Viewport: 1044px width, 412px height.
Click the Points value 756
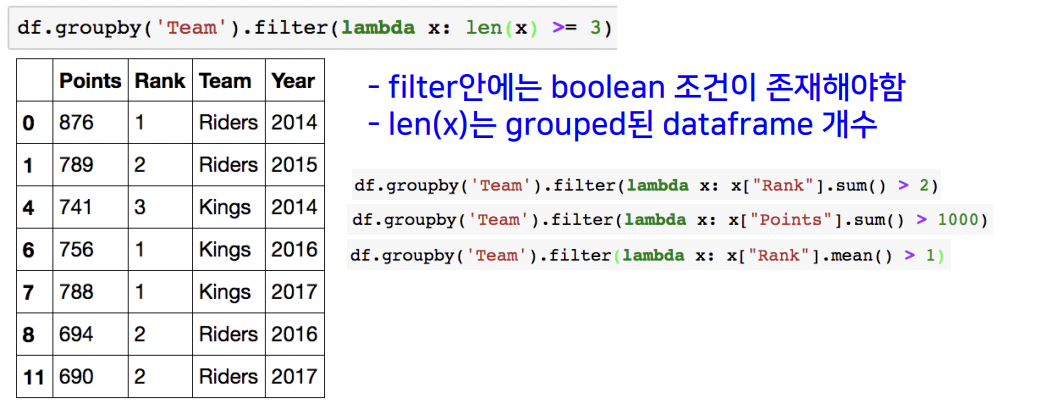pyautogui.click(x=77, y=250)
